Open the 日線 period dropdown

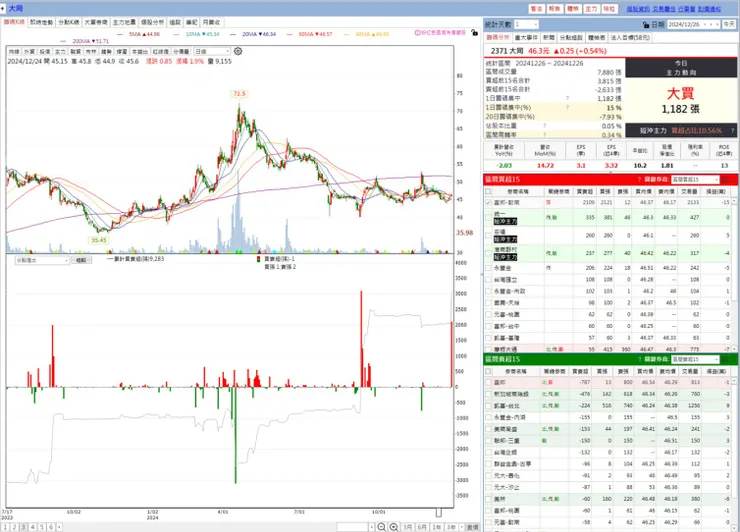(212, 51)
